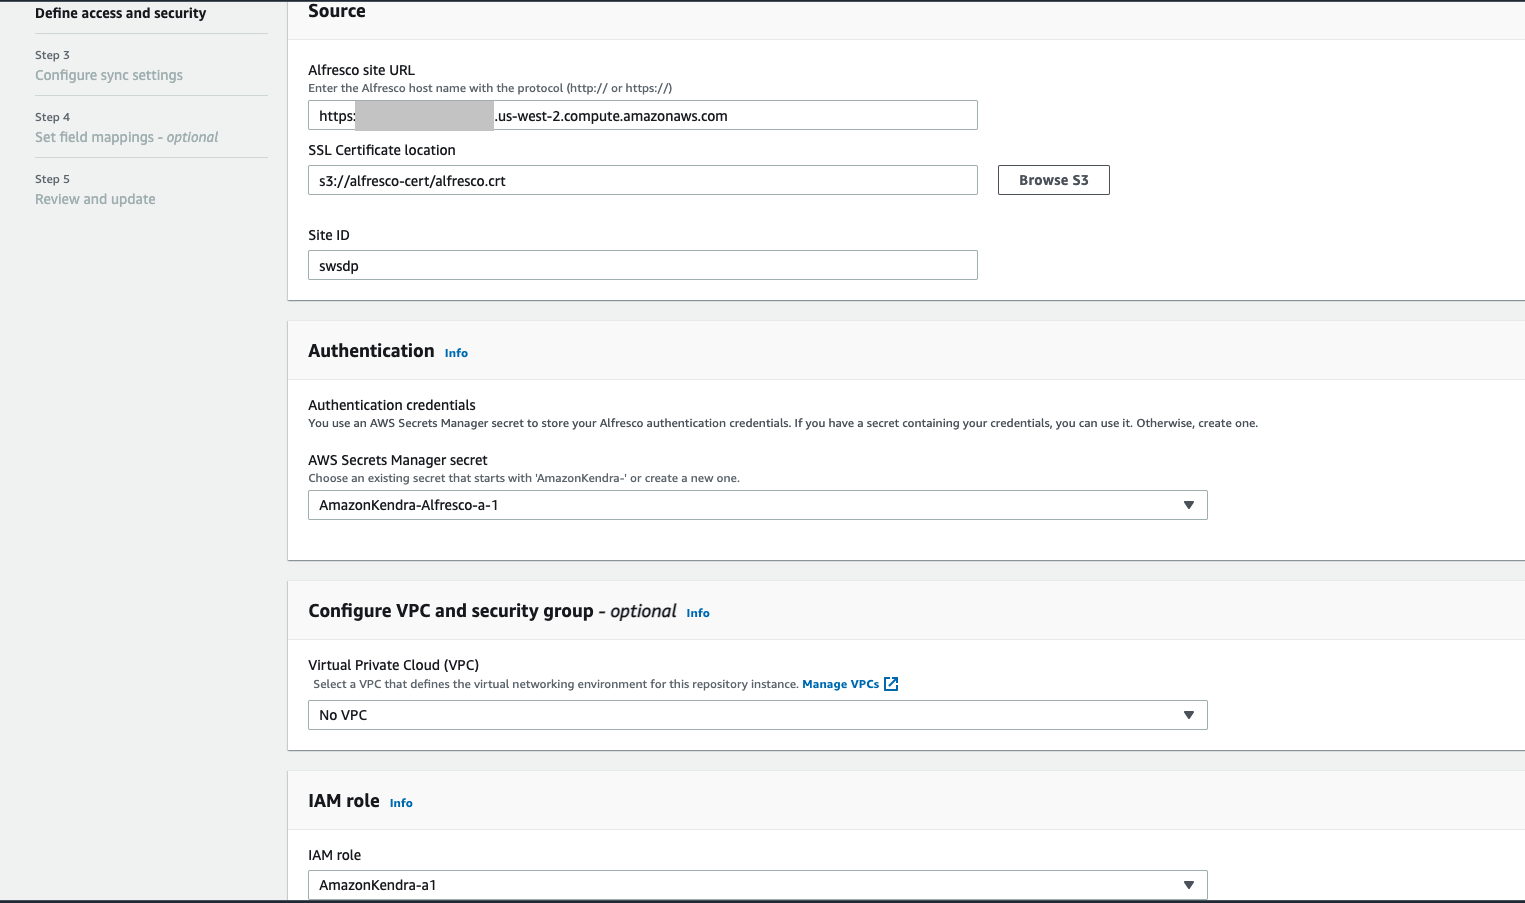Viewport: 1525px width, 903px height.
Task: Open Info beside Configure VPC and security group
Action: point(698,613)
